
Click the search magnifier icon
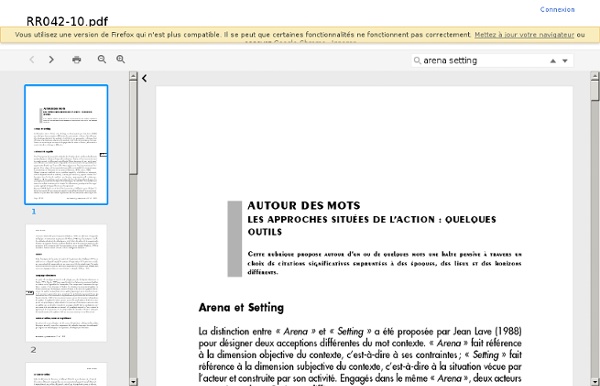417,60
